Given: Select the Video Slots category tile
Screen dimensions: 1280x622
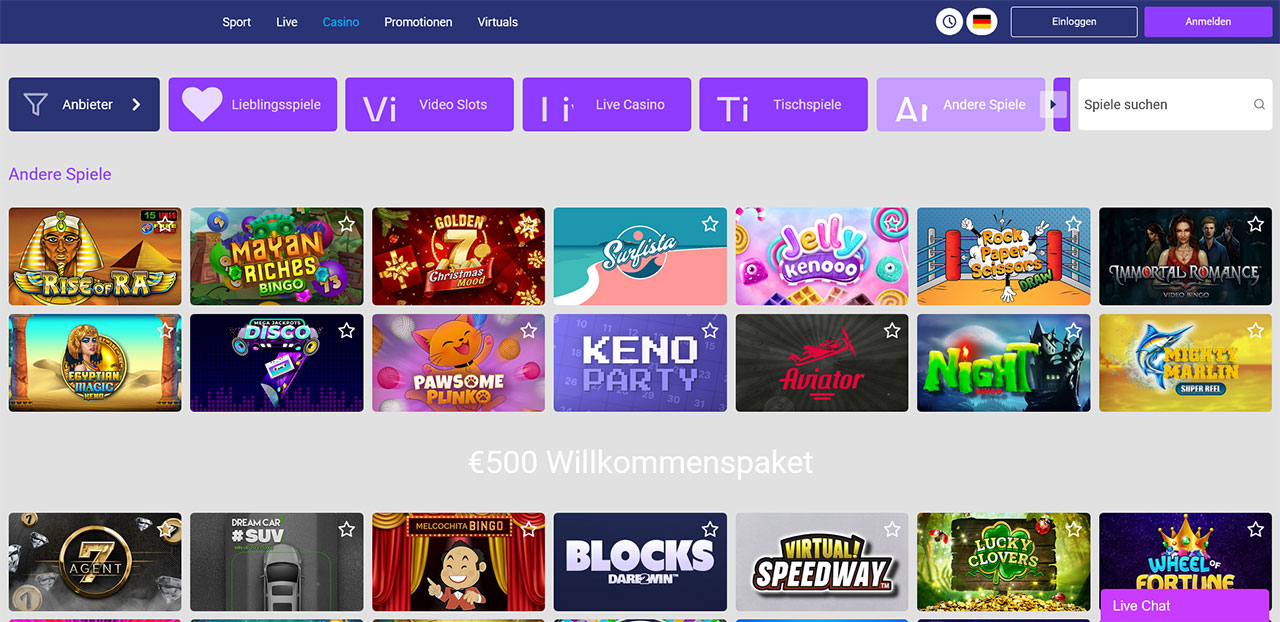Looking at the screenshot, I should click(x=429, y=104).
